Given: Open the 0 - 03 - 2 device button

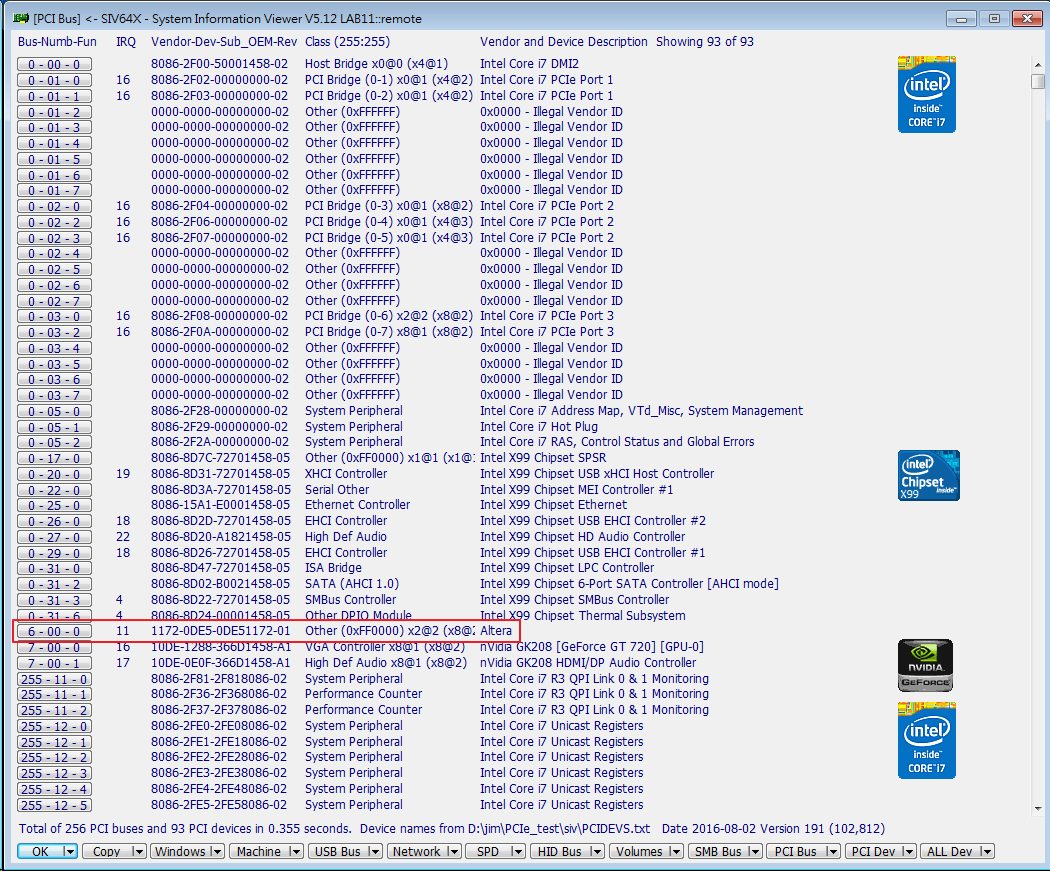Looking at the screenshot, I should tap(54, 333).
